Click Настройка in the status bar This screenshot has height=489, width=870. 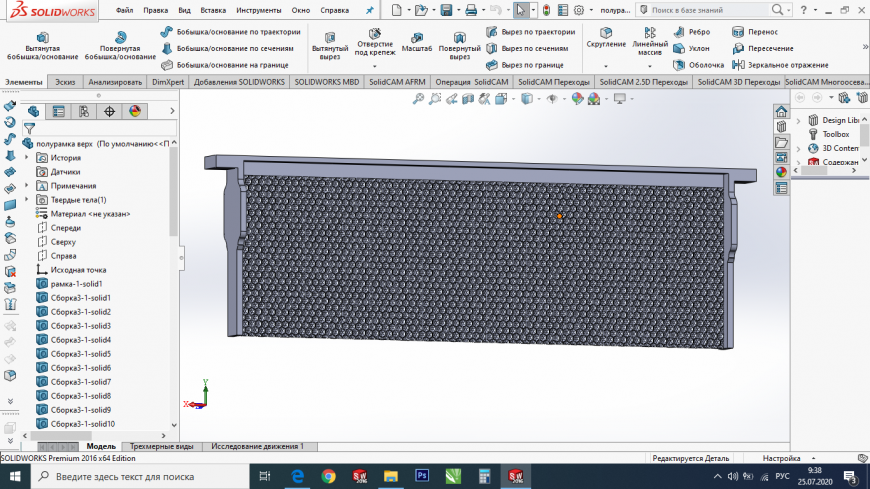pyautogui.click(x=781, y=458)
